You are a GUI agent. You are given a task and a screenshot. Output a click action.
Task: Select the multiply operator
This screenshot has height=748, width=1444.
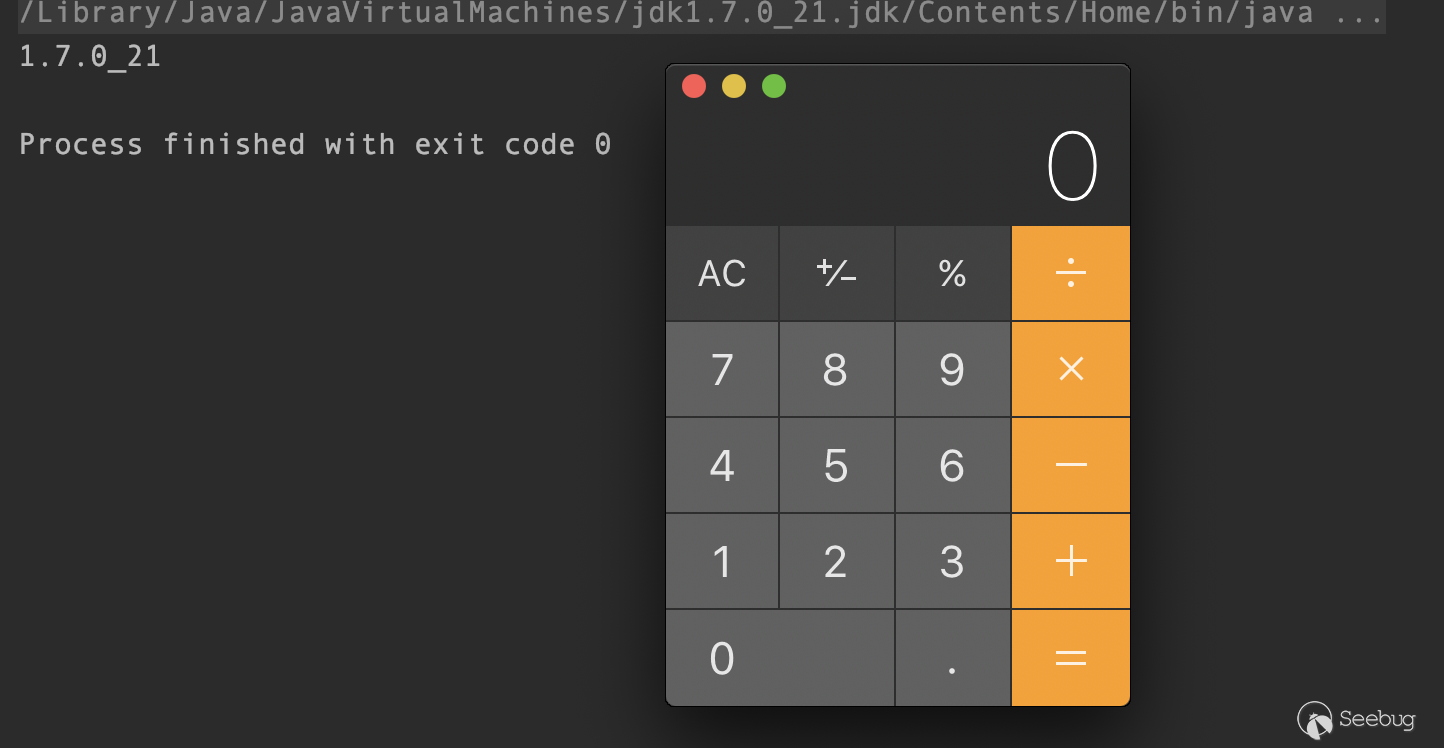coord(1071,369)
